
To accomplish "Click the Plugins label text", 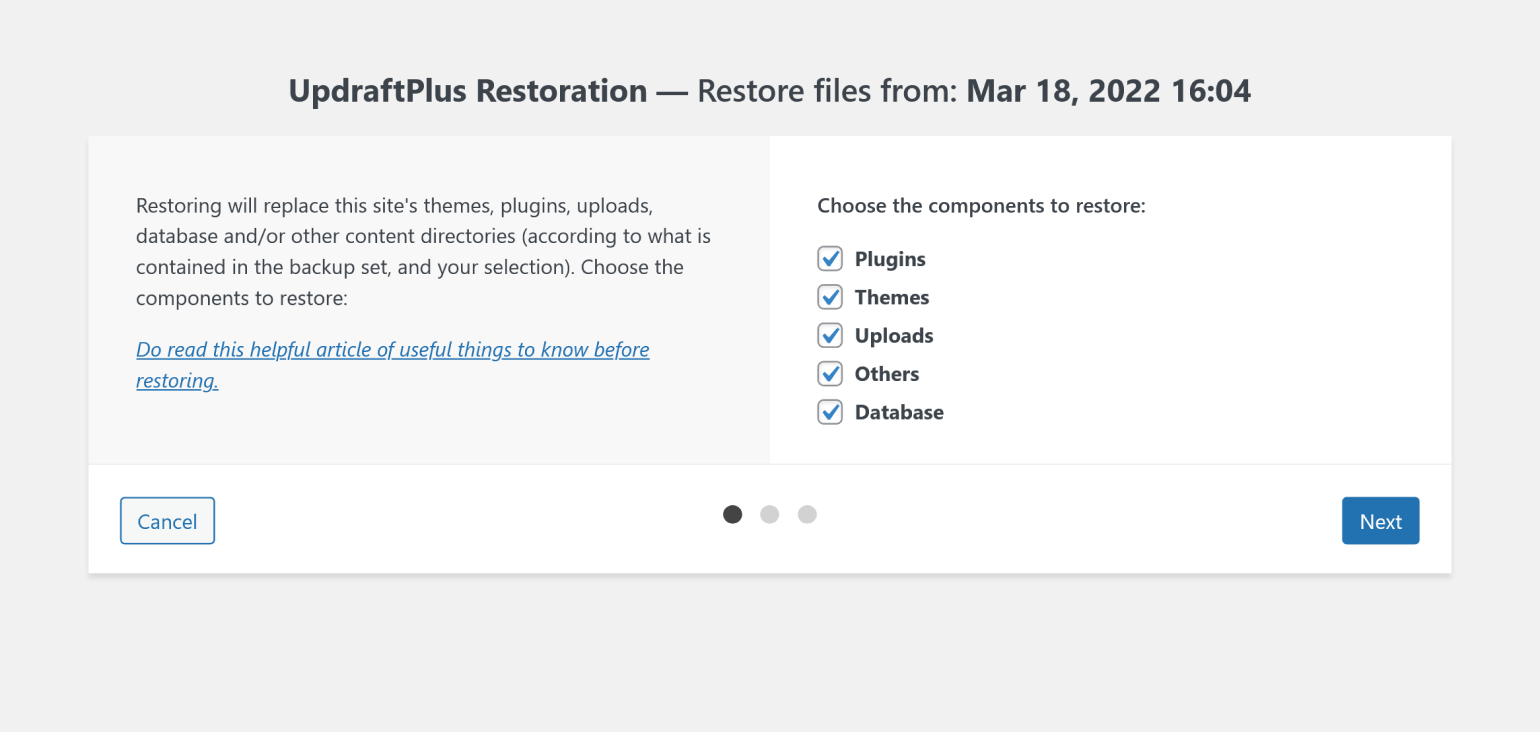I will 890,259.
